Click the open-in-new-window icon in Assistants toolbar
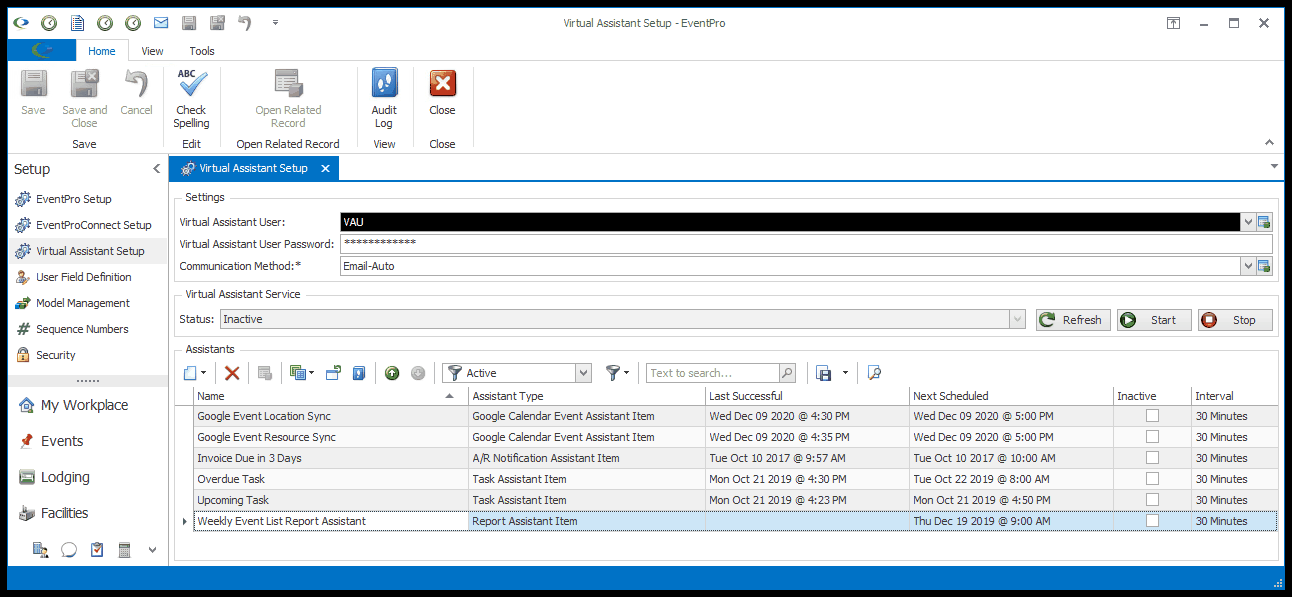 333,373
